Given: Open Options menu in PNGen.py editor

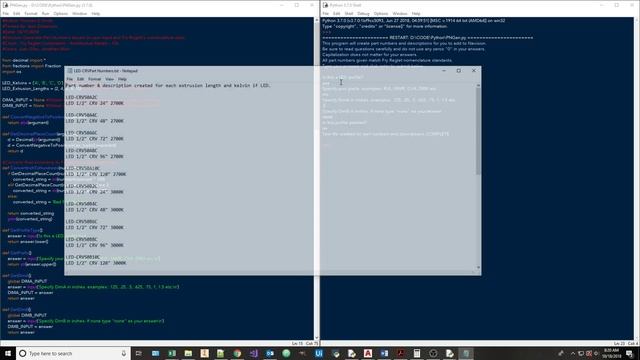Looking at the screenshot, I should [60, 13].
